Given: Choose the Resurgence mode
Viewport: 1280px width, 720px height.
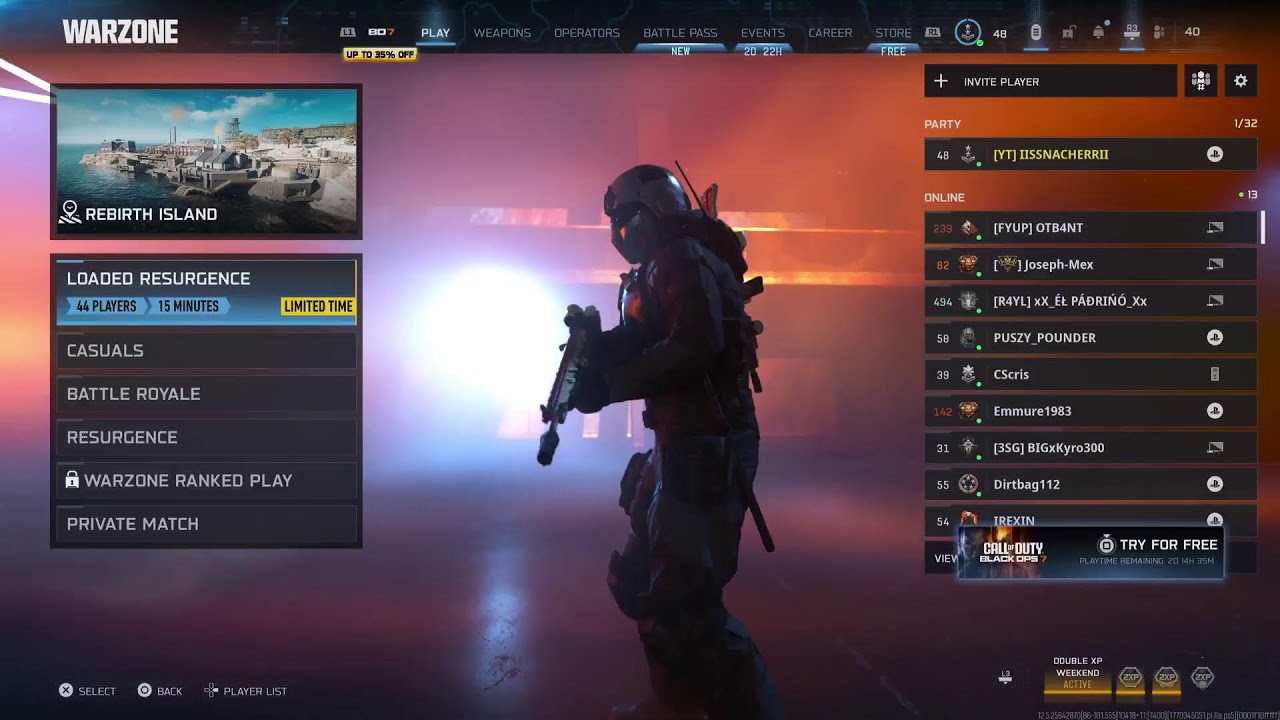Looking at the screenshot, I should (206, 437).
